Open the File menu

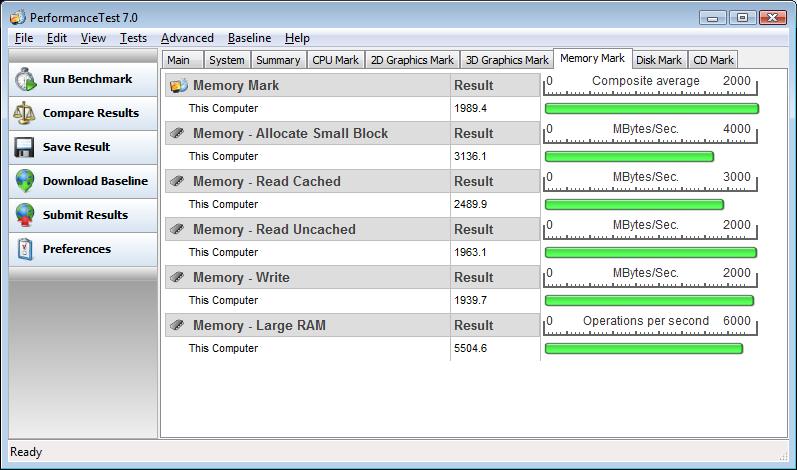click(24, 38)
